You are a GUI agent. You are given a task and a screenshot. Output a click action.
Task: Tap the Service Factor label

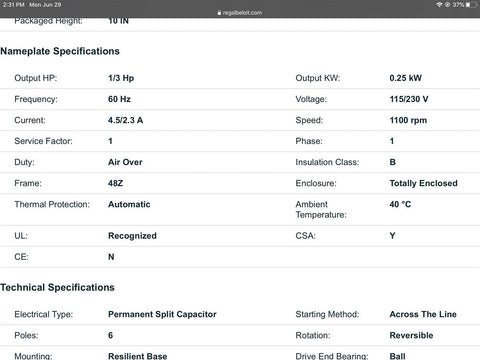coord(43,141)
